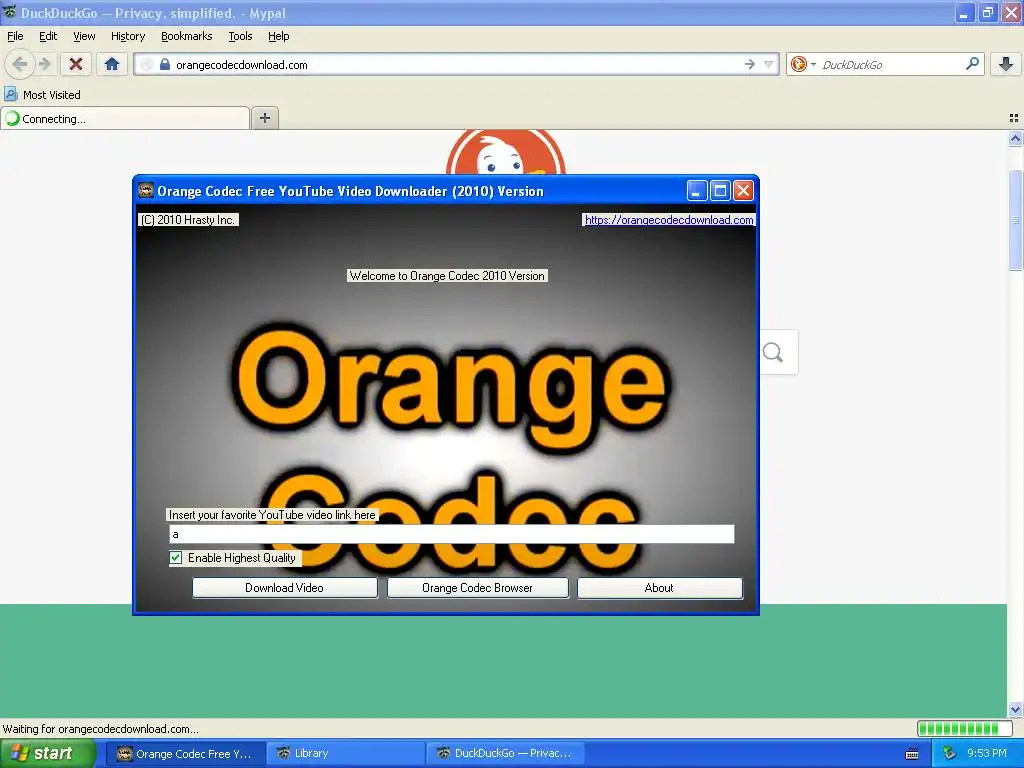
Task: Click the network tray icon near clock
Action: (x=950, y=754)
